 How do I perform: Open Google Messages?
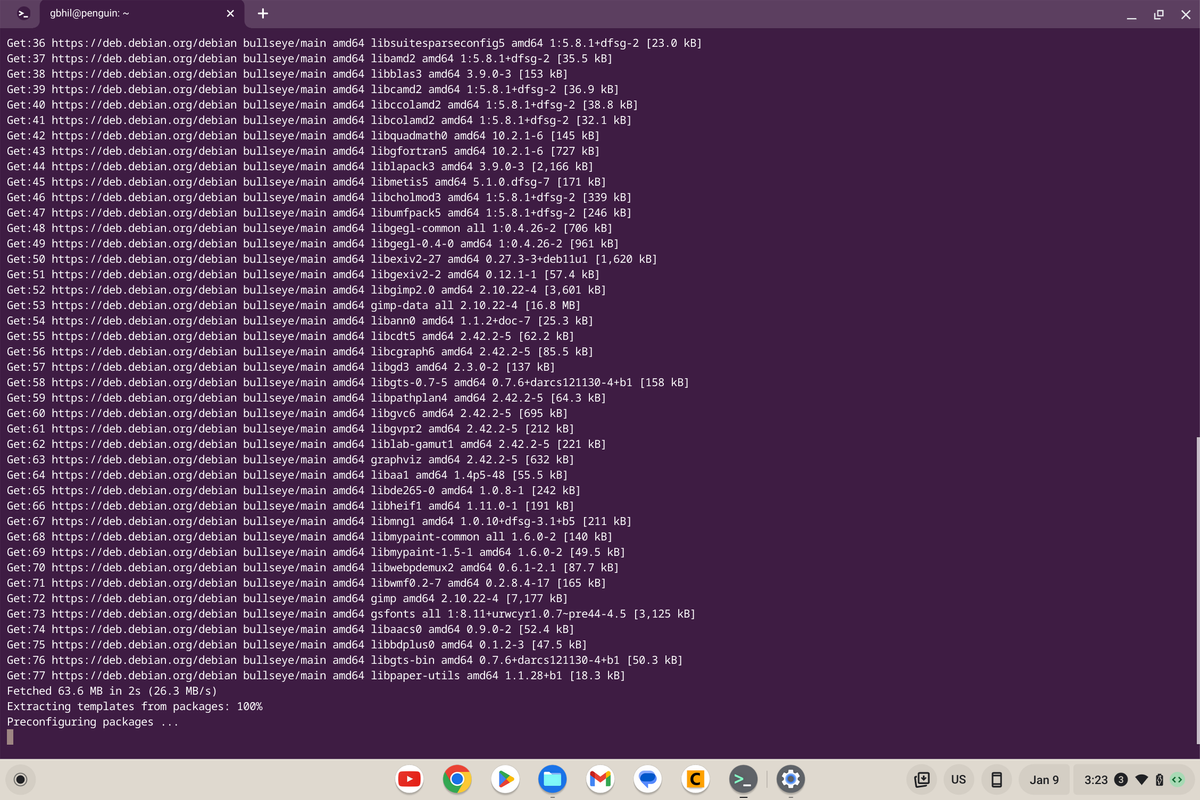pyautogui.click(x=647, y=779)
